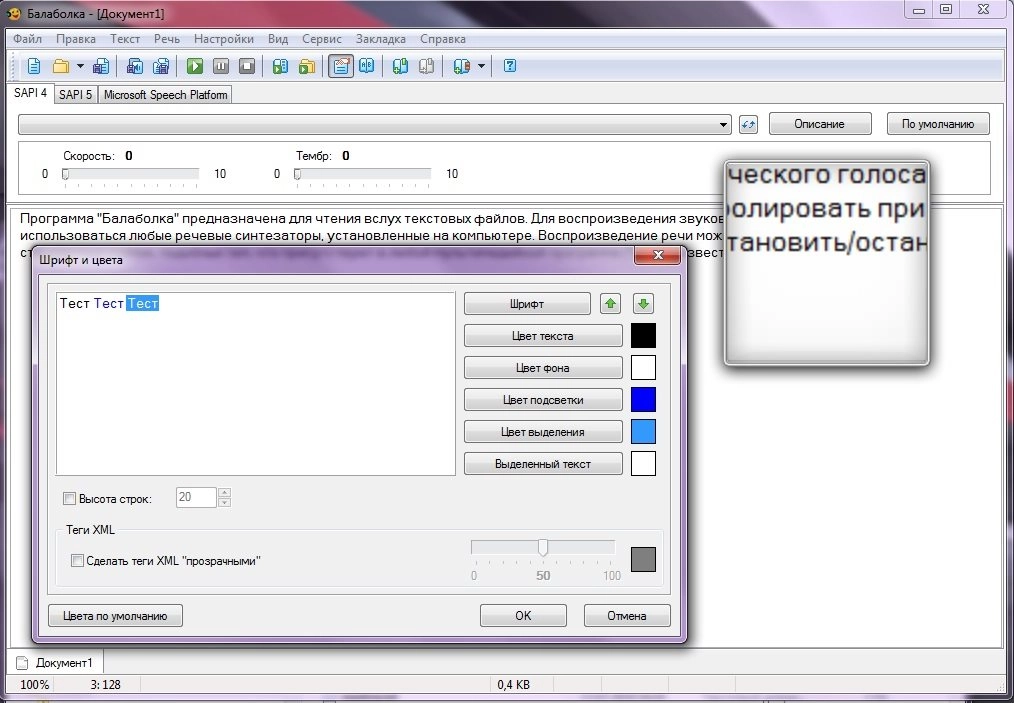1014x703 pixels.
Task: Expand the arrow next to Open folder icon
Action: click(80, 66)
